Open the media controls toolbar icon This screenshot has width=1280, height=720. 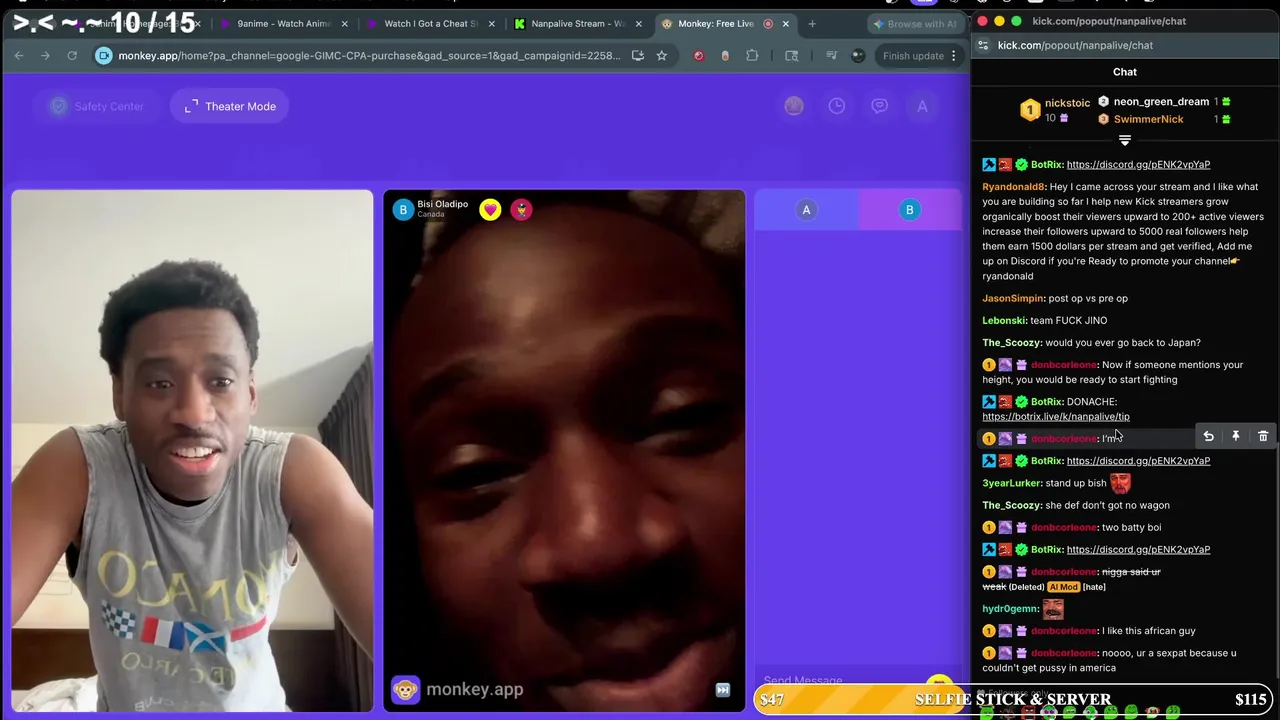pos(831,56)
